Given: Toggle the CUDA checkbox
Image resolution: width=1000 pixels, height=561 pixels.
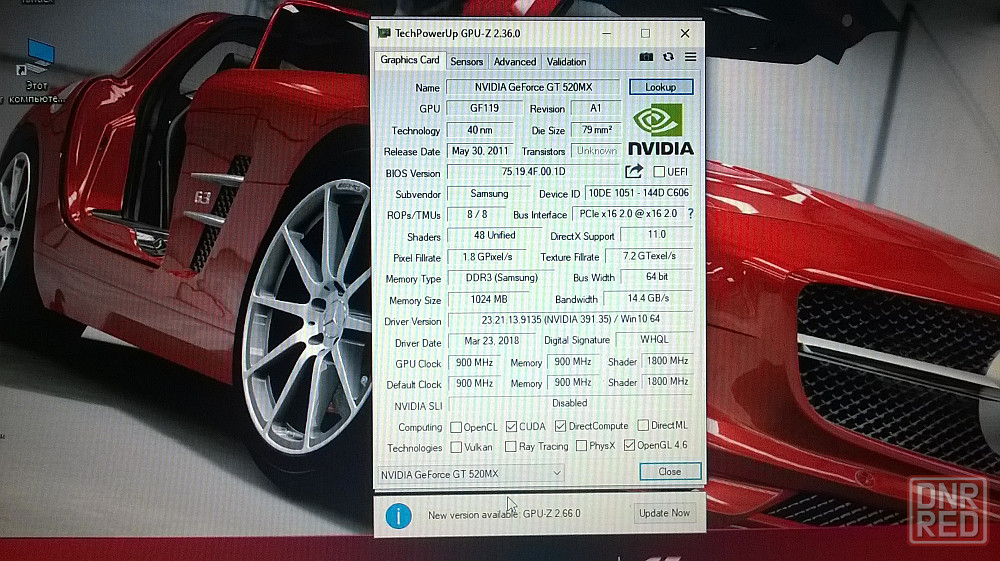Looking at the screenshot, I should point(511,426).
